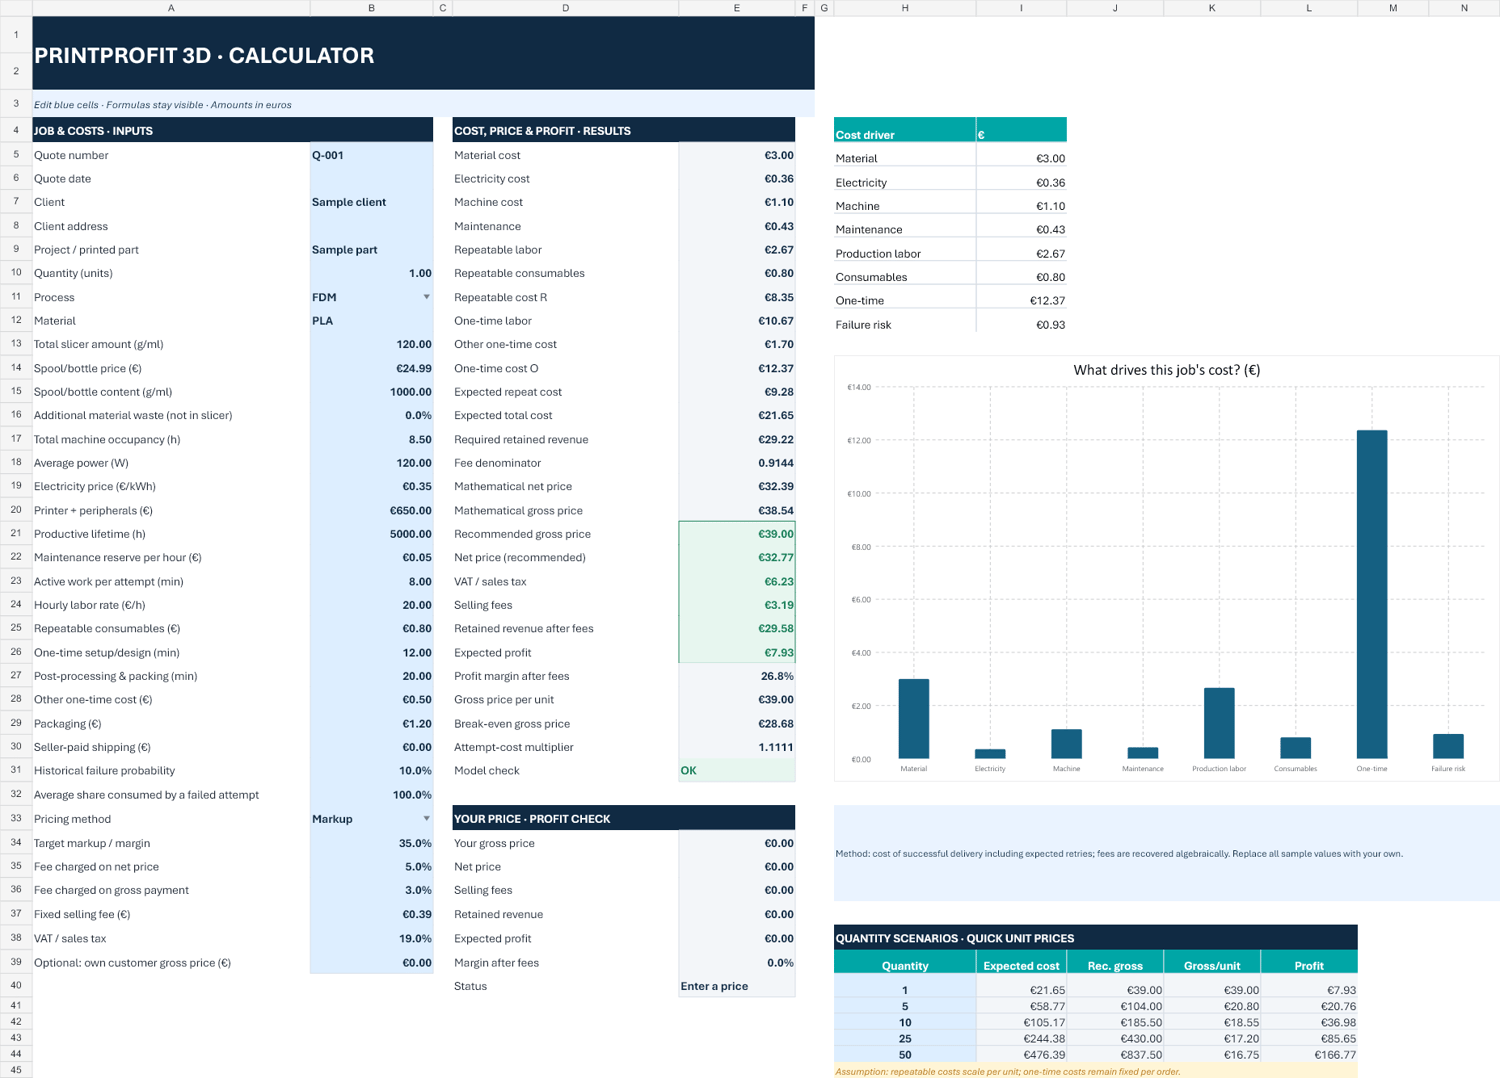Viewport: 1500px width, 1078px height.
Task: Select the Target markup value 35.0%
Action: tap(371, 843)
